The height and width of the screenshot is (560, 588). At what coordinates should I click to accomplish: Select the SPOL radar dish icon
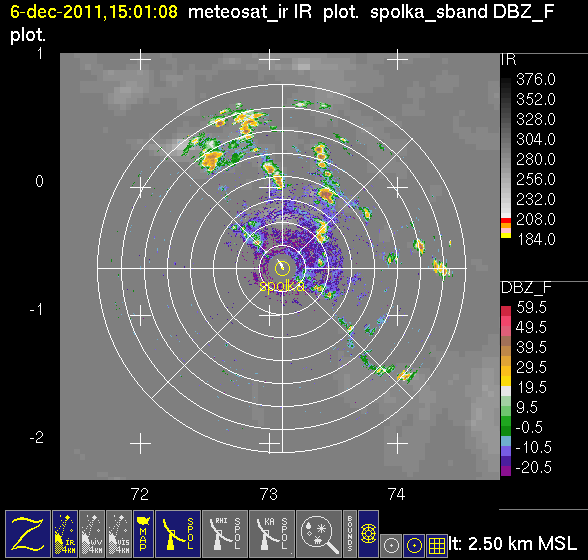pos(178,534)
